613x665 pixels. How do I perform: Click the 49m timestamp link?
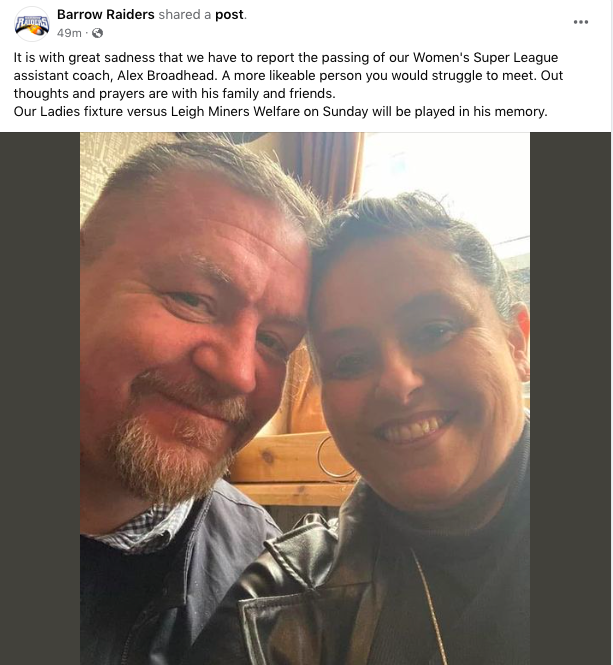[x=69, y=33]
